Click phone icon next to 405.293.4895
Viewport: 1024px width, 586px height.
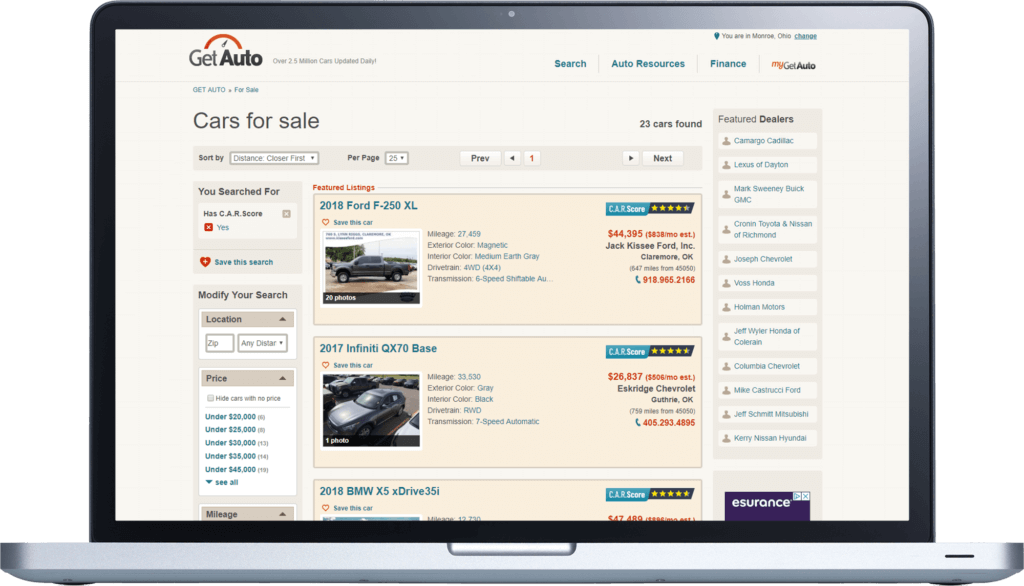click(x=638, y=423)
